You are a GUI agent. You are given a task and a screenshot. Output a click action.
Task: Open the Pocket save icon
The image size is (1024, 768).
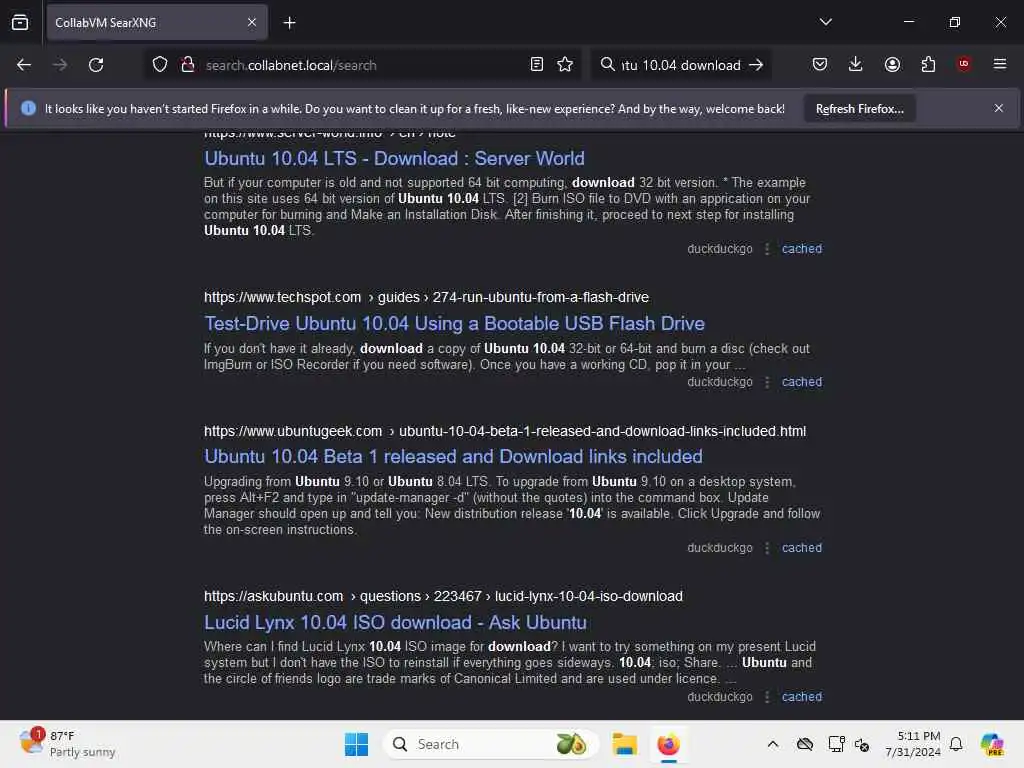pyautogui.click(x=820, y=64)
